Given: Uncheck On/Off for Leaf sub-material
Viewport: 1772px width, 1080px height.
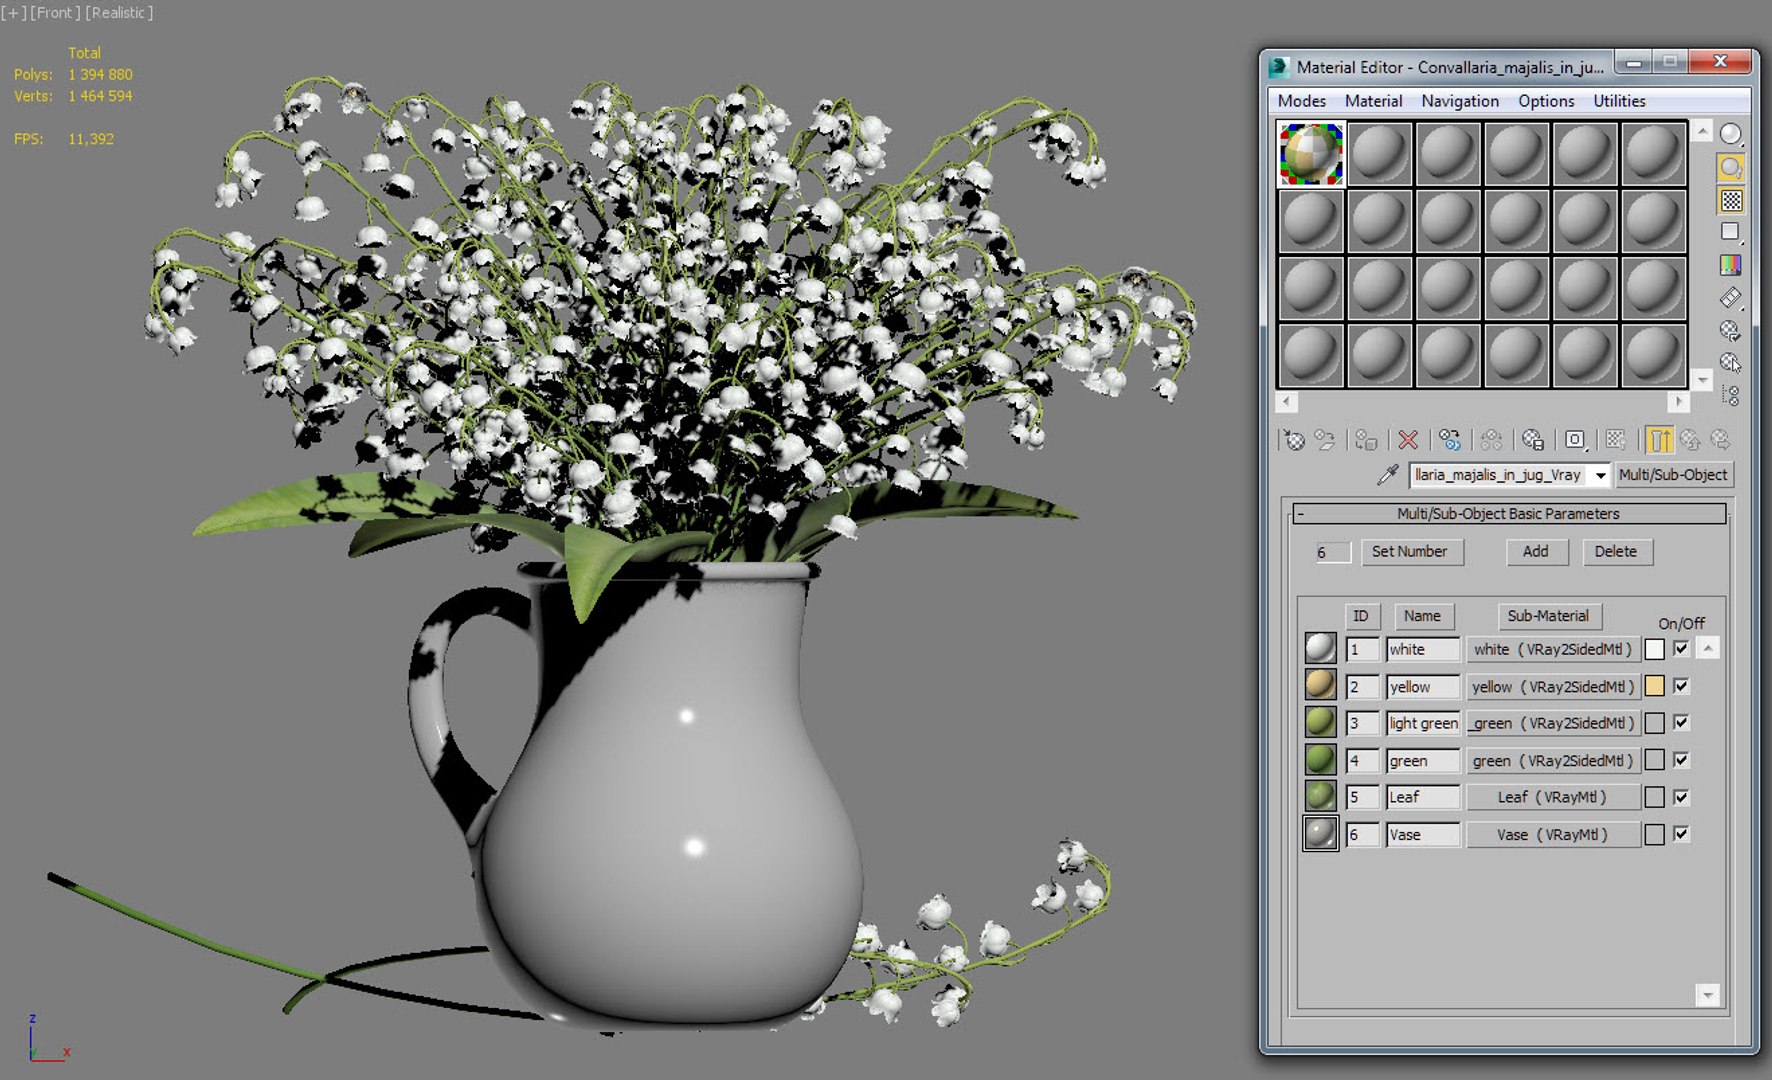Looking at the screenshot, I should pyautogui.click(x=1681, y=796).
